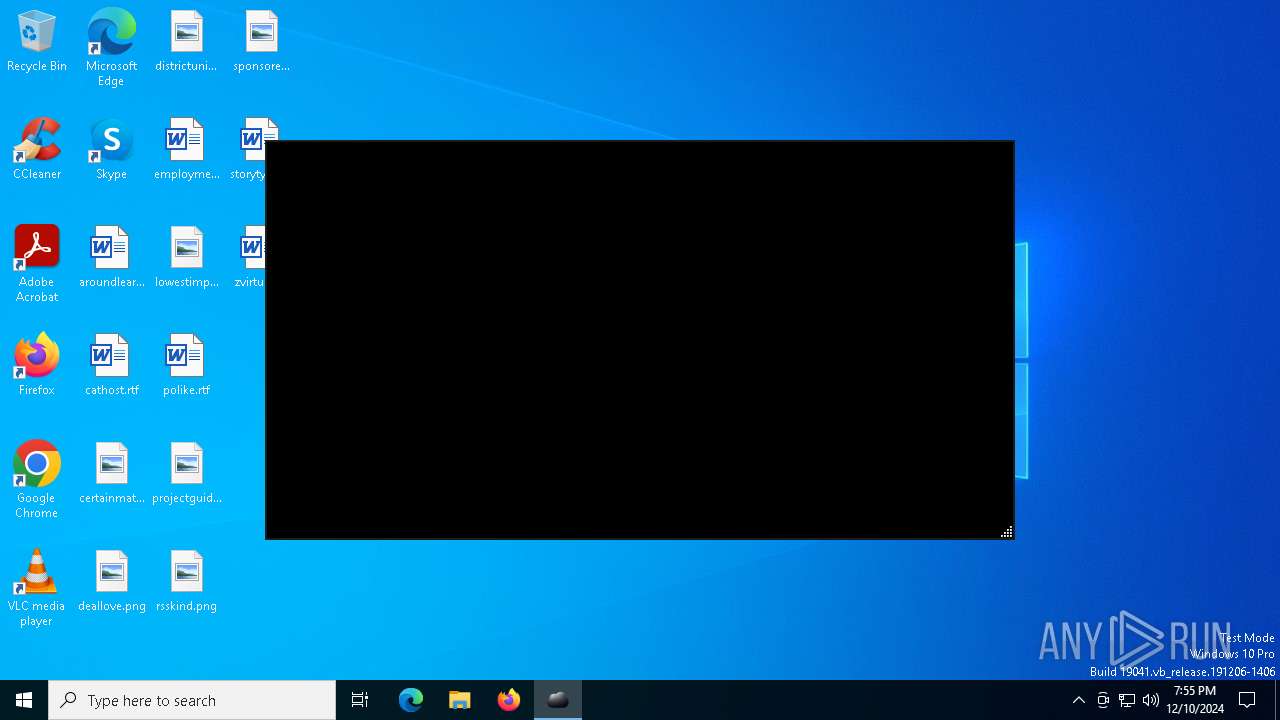This screenshot has width=1280, height=720.
Task: Click the black window's resize grip
Action: 1006,532
